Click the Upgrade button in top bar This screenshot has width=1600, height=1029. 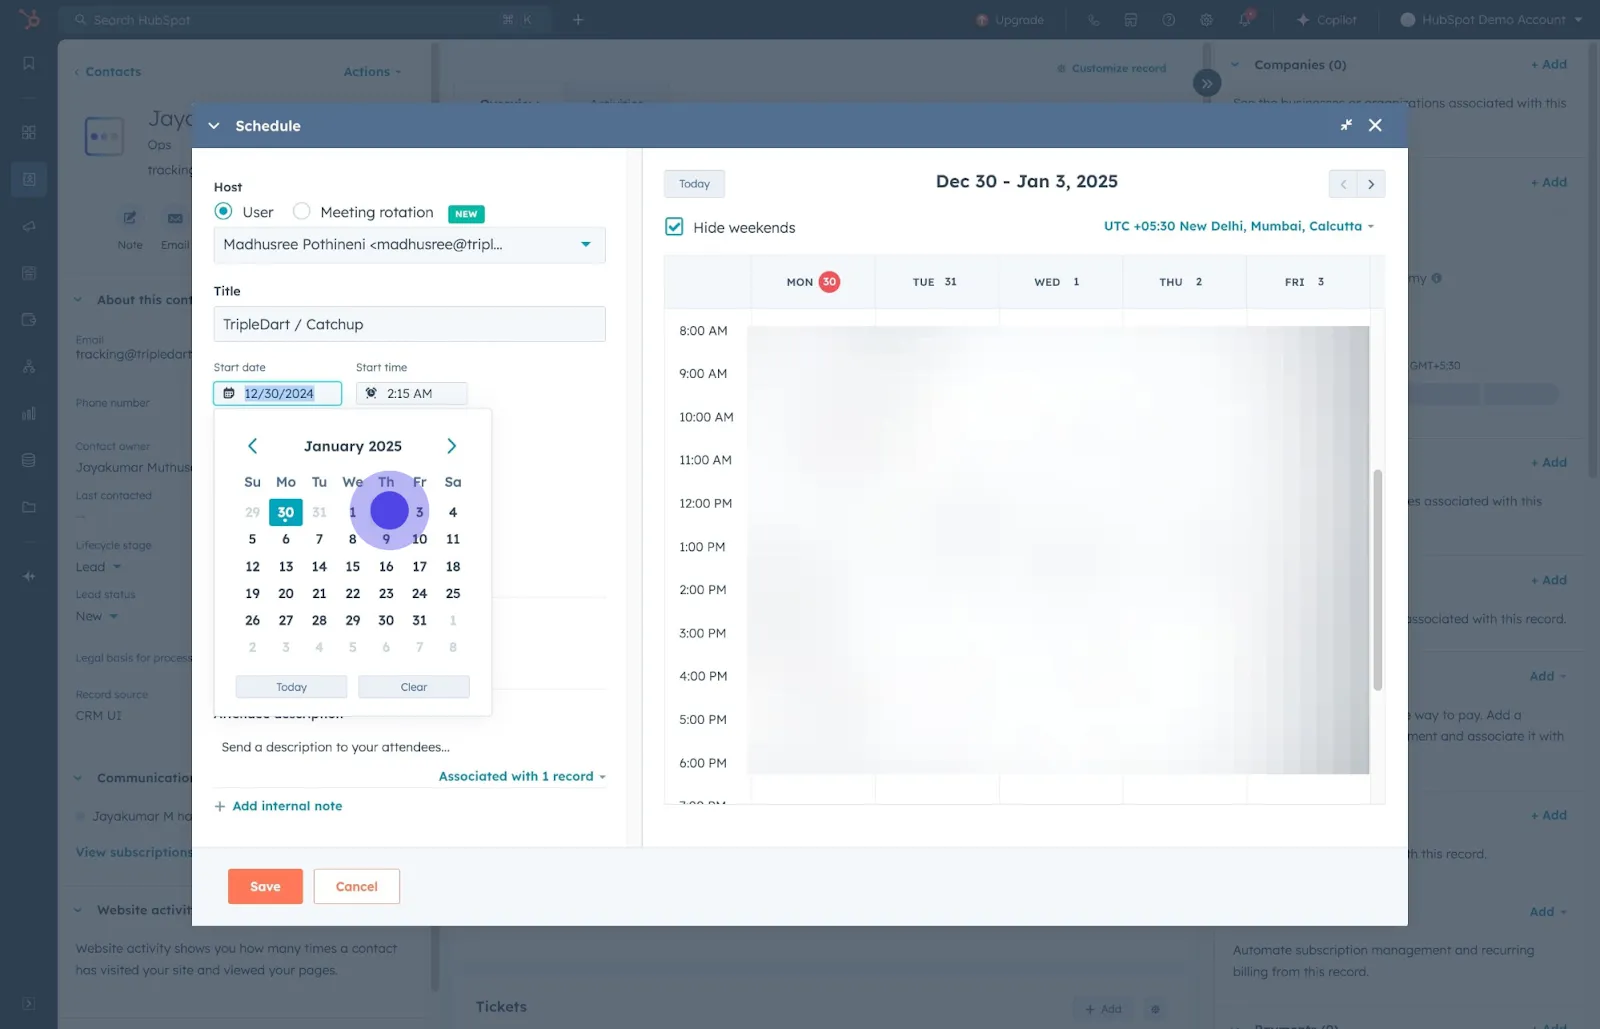[1010, 19]
